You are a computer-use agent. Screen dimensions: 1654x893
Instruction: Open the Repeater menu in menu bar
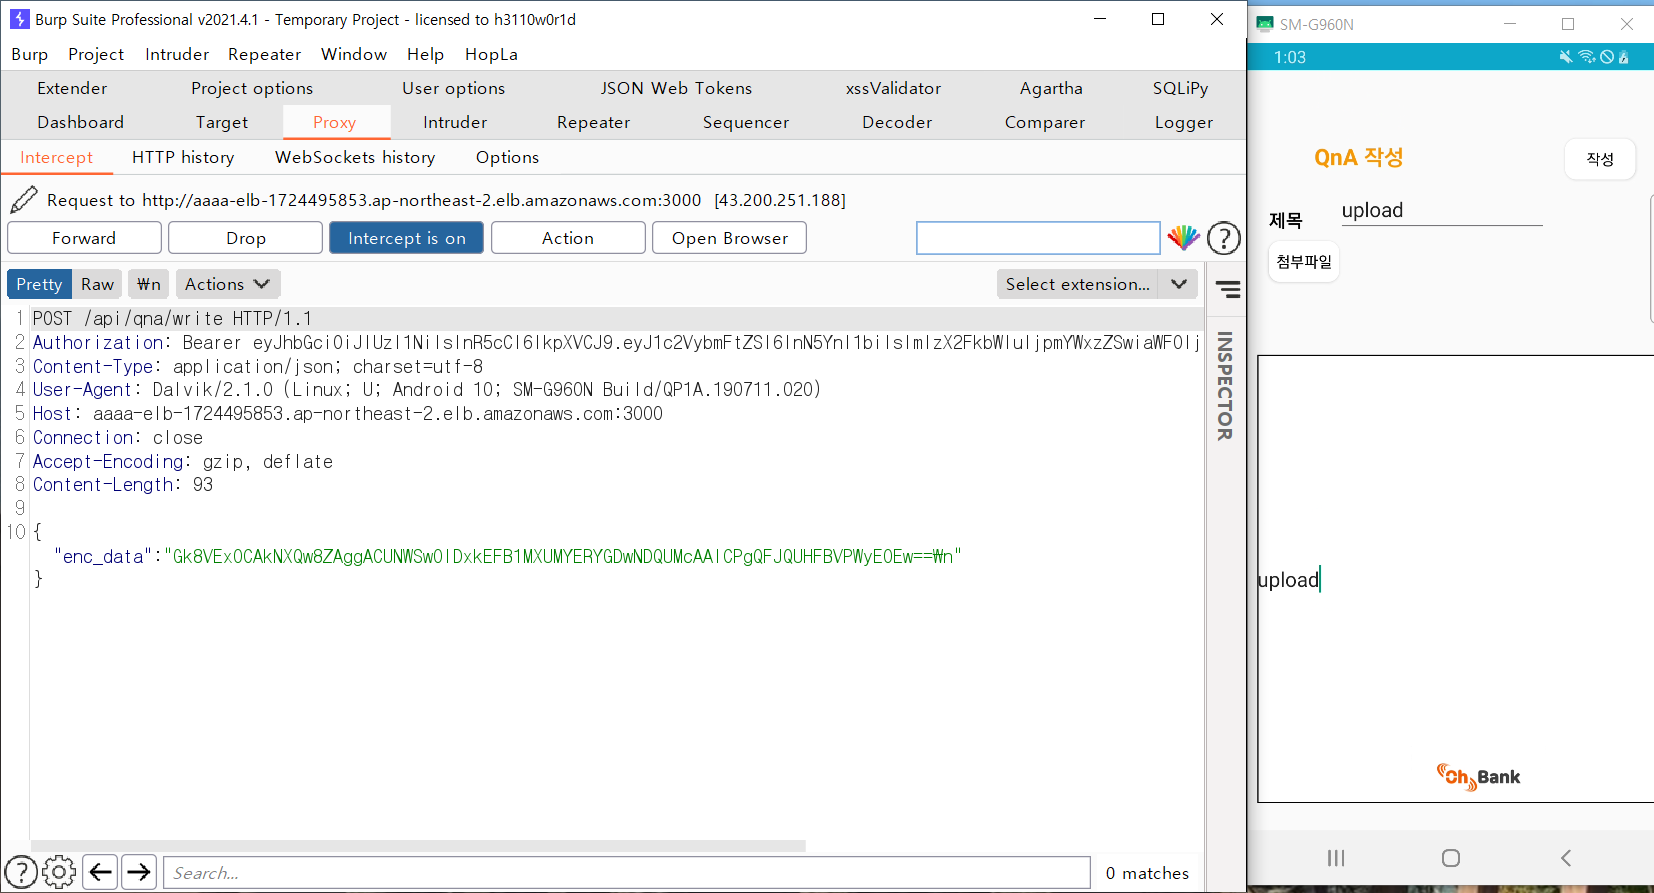coord(264,54)
